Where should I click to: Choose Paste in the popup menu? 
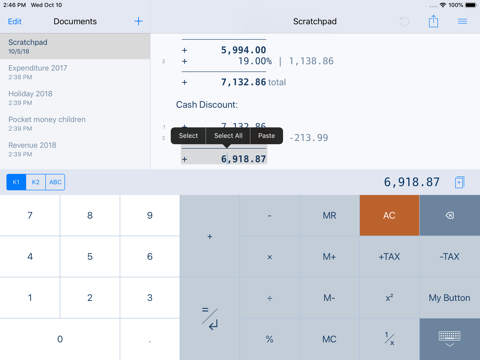pos(266,136)
